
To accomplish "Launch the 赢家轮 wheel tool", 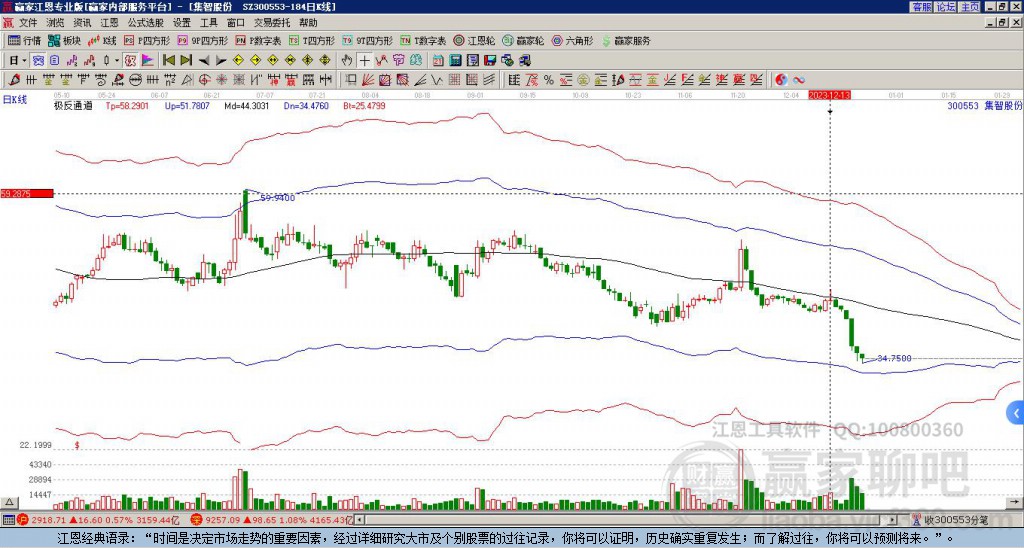I will [x=523, y=40].
